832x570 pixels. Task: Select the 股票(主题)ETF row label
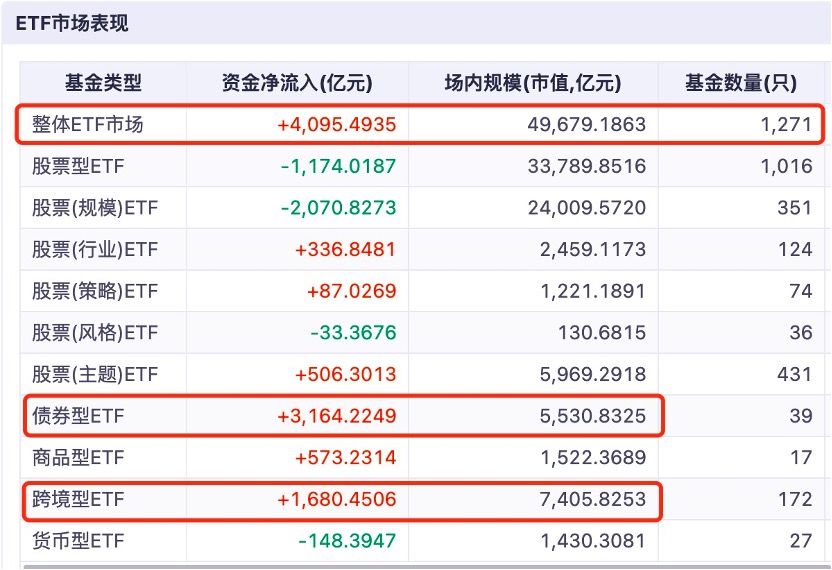[95, 374]
